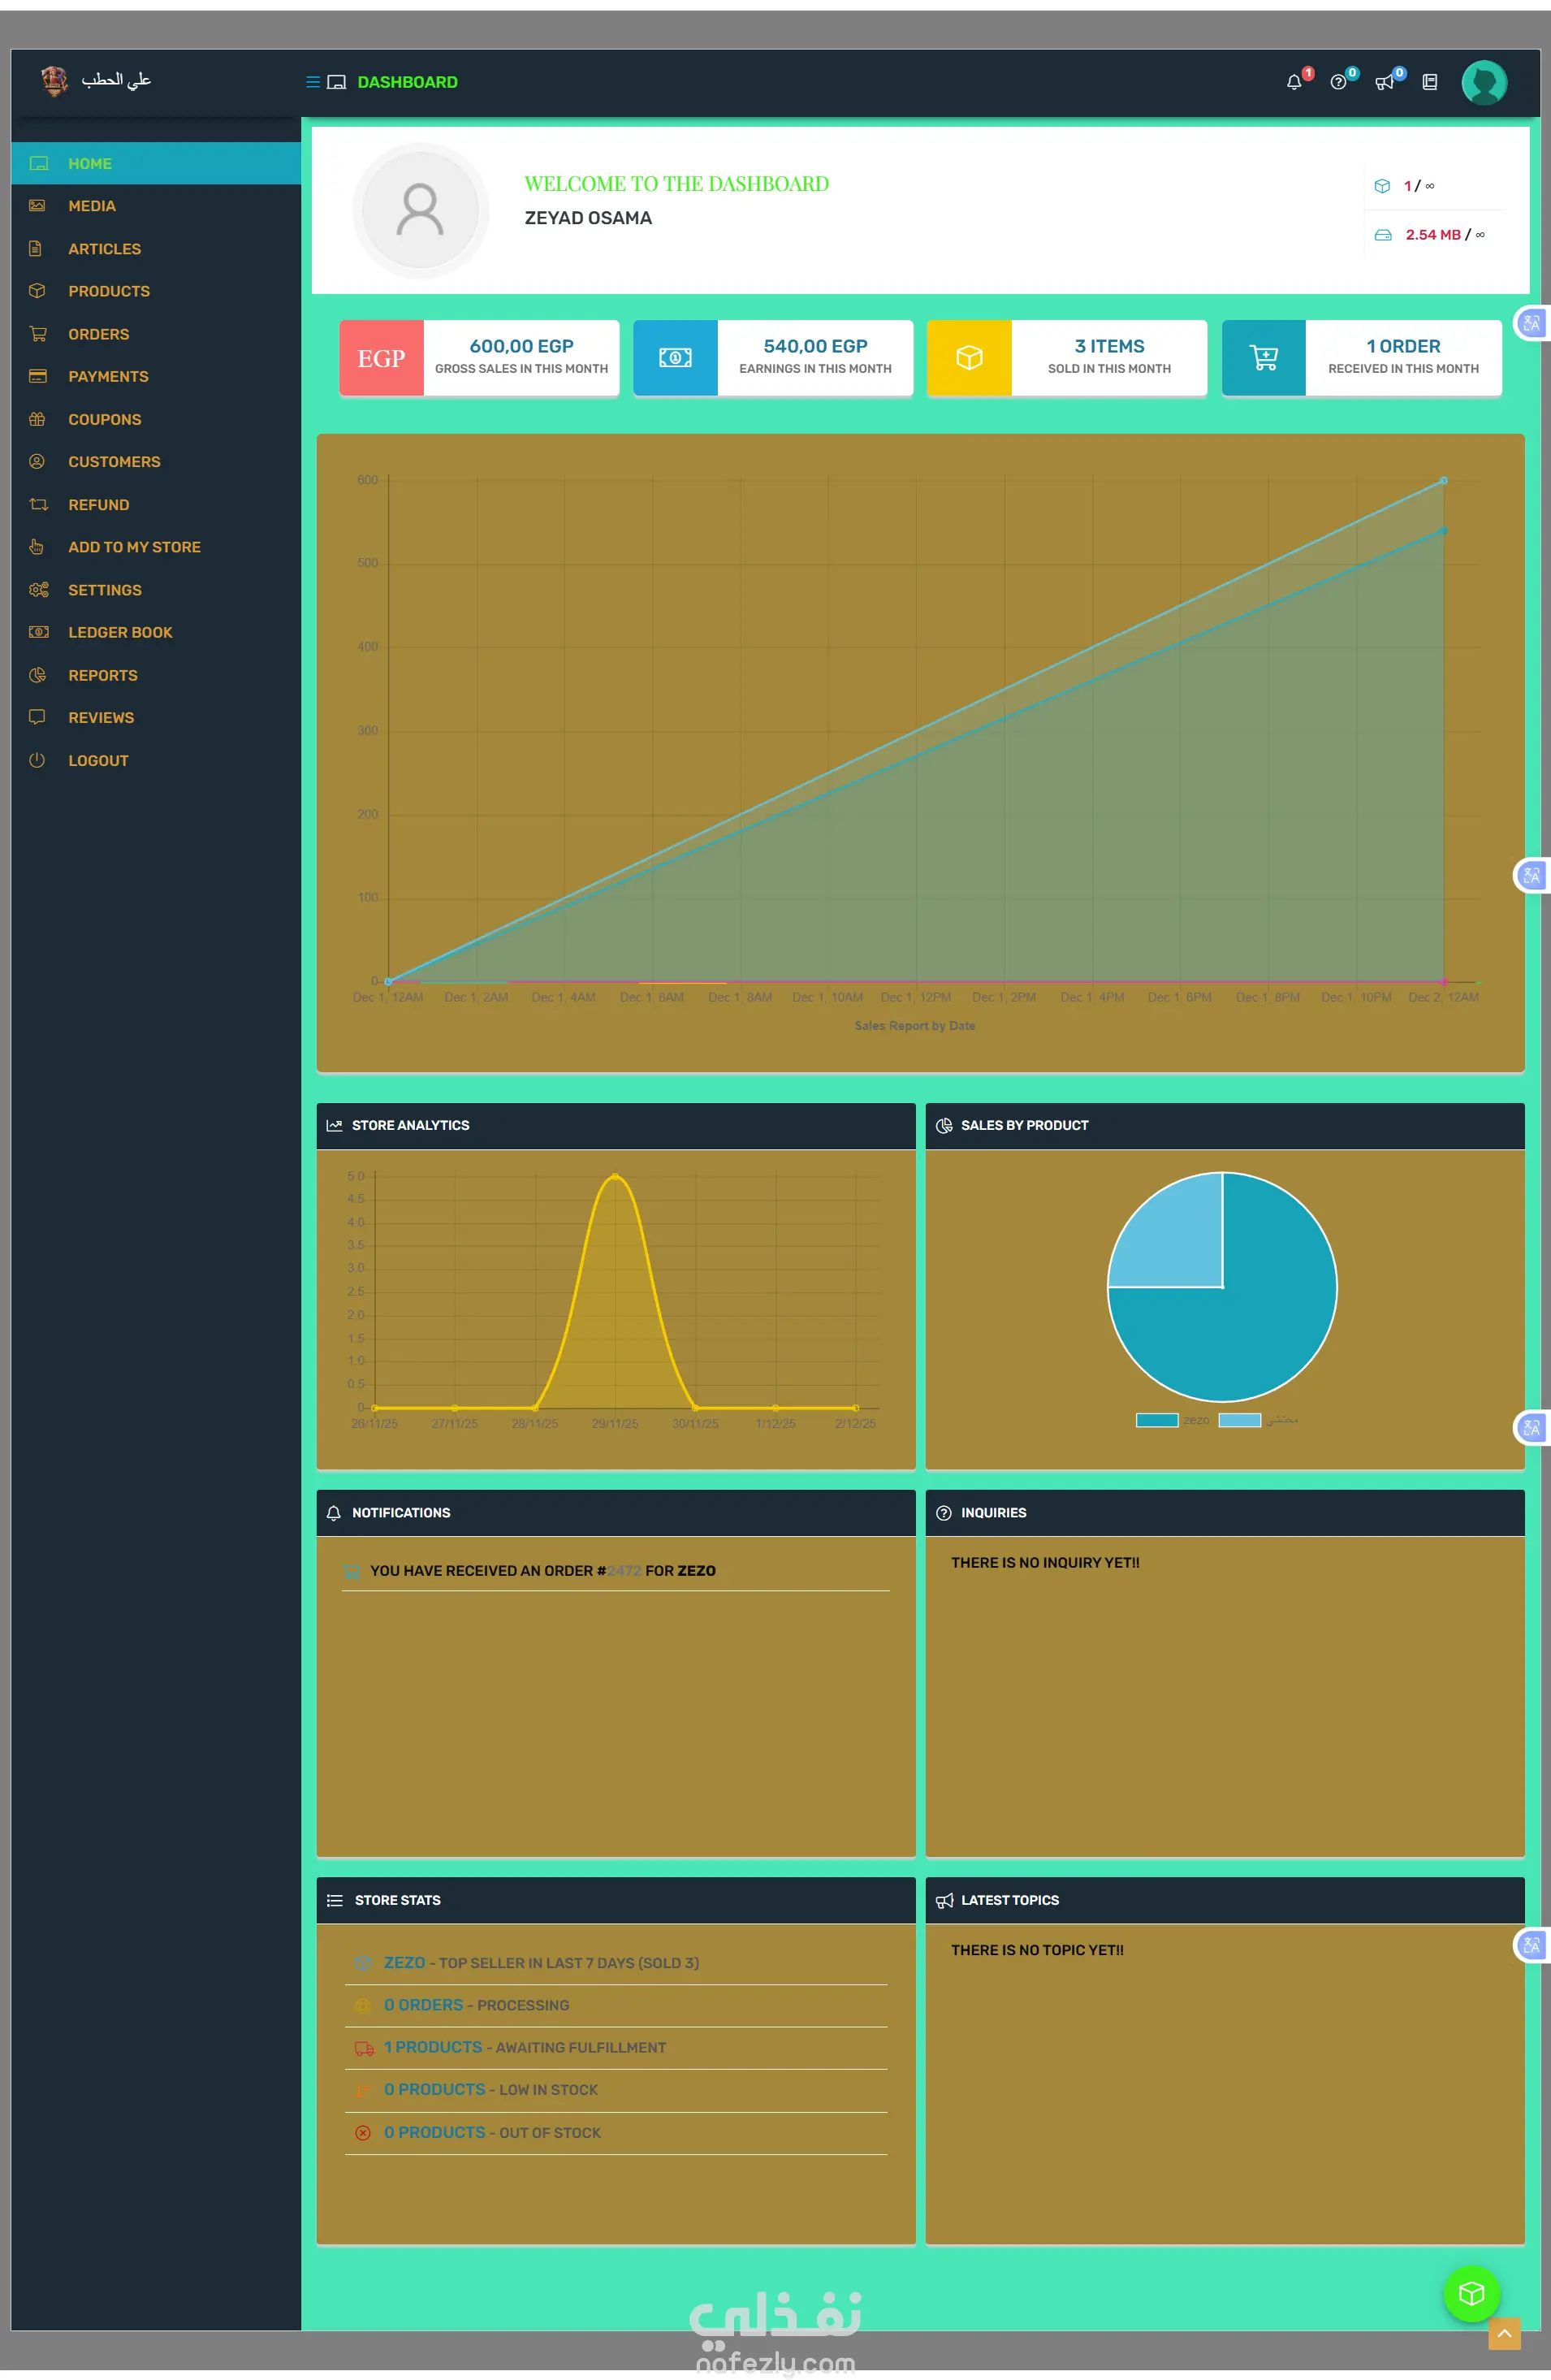Click the peak point at 29/11/25 in Store Analytics

[615, 1176]
